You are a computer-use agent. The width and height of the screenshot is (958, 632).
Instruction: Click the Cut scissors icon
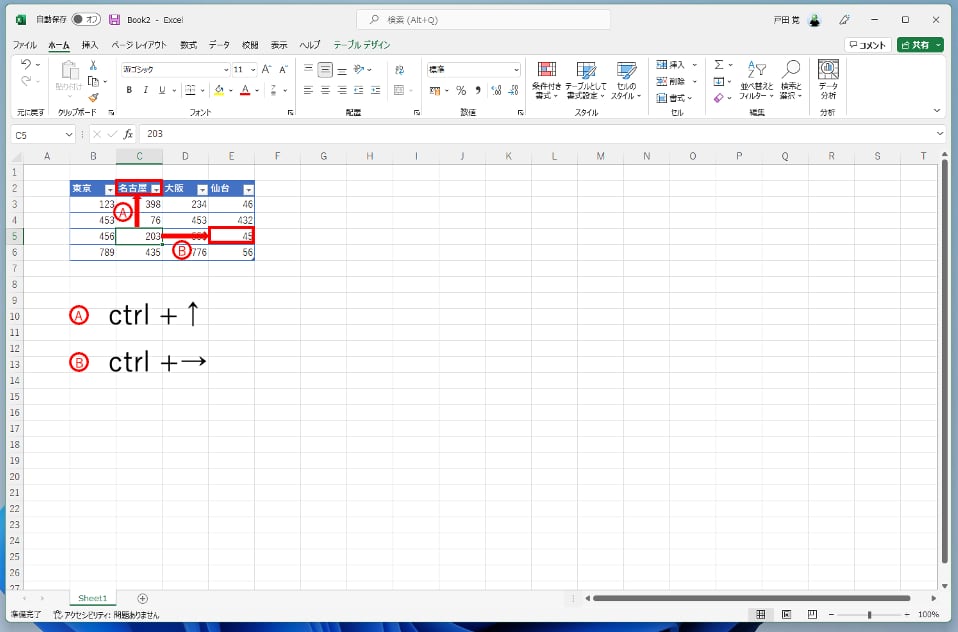pos(93,65)
